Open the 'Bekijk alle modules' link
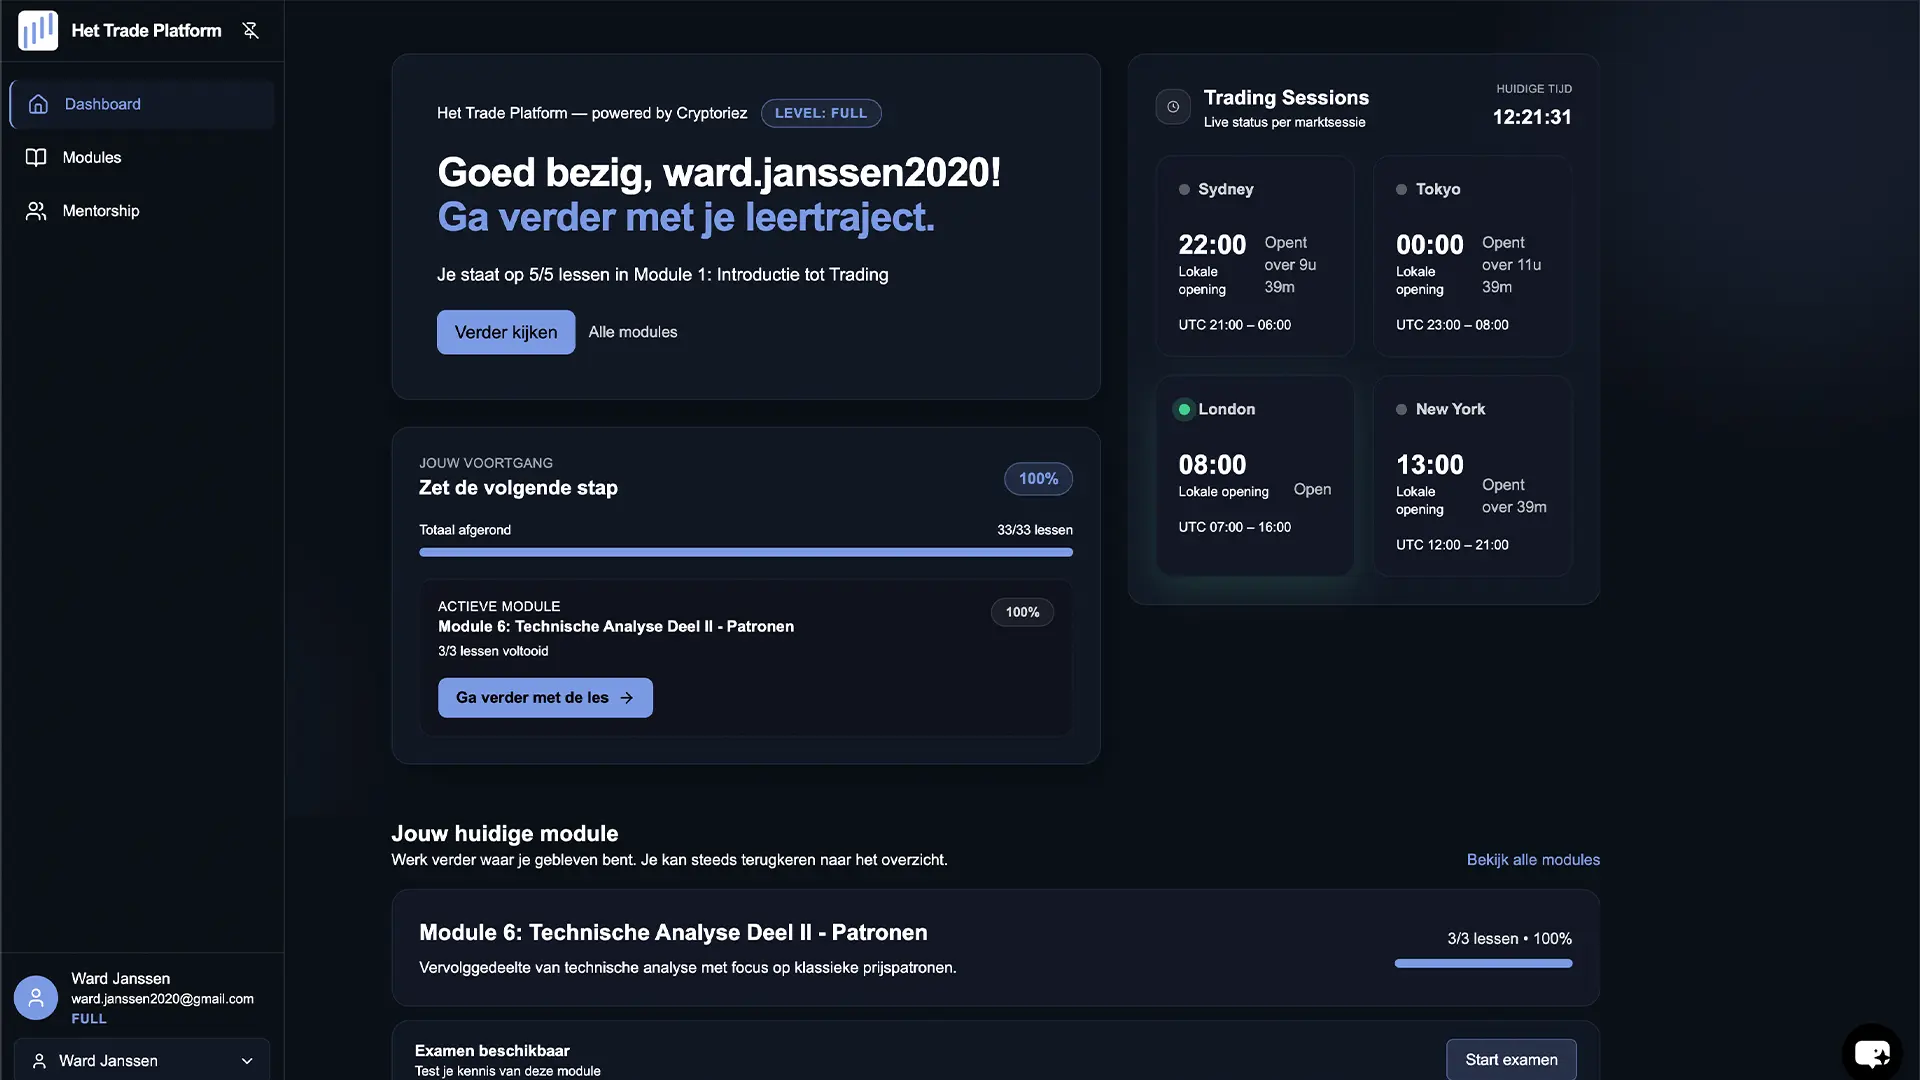Screen dimensions: 1920x1080 [x=1532, y=859]
